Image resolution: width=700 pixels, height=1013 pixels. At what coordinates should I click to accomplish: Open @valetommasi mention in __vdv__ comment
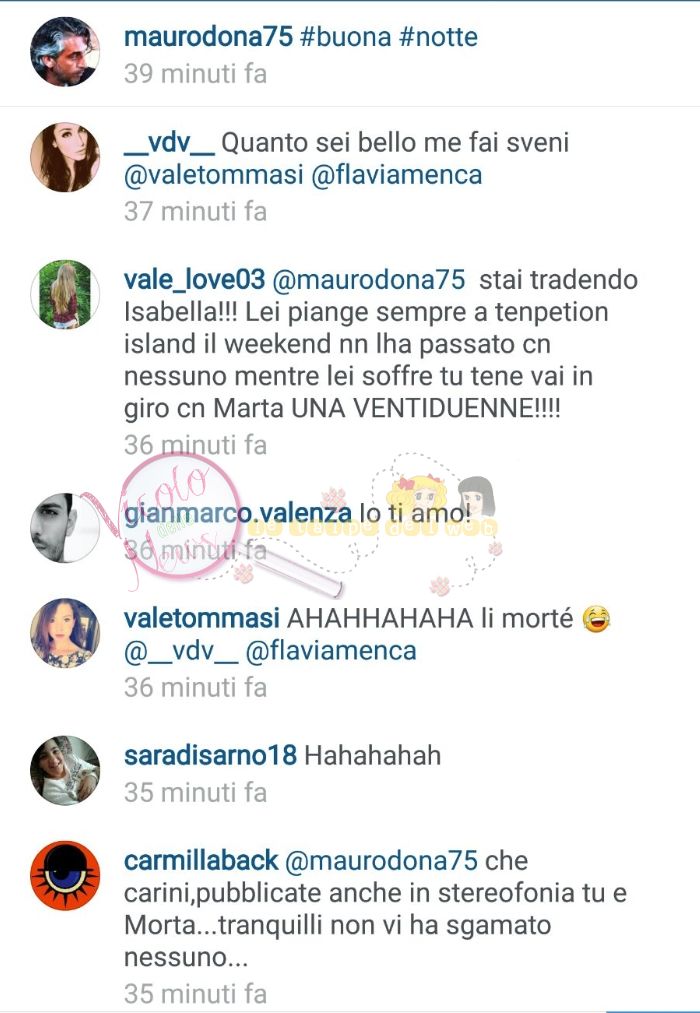point(214,175)
